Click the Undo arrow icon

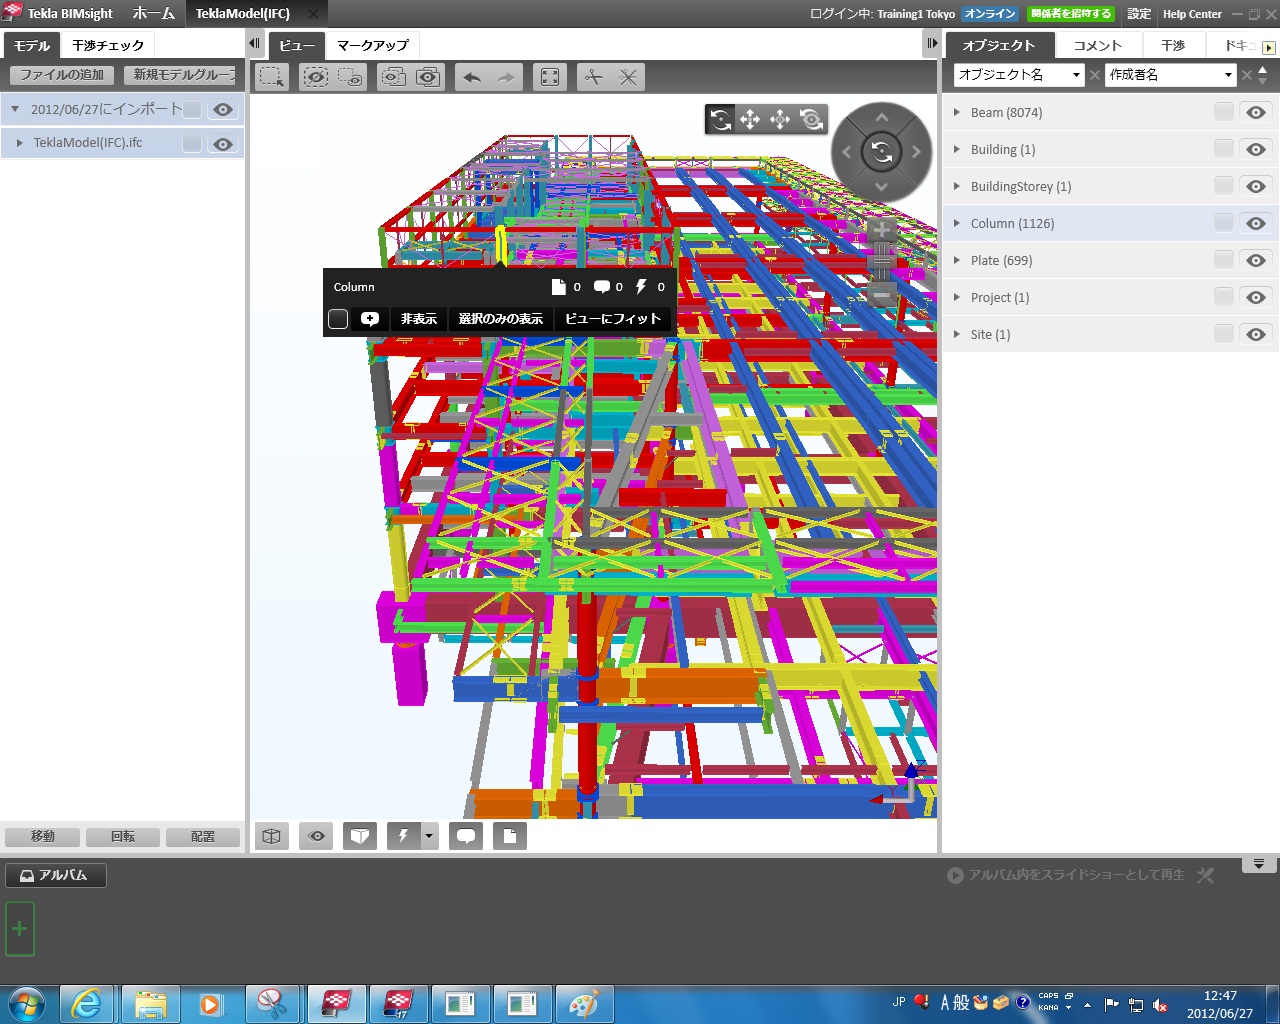coord(470,76)
